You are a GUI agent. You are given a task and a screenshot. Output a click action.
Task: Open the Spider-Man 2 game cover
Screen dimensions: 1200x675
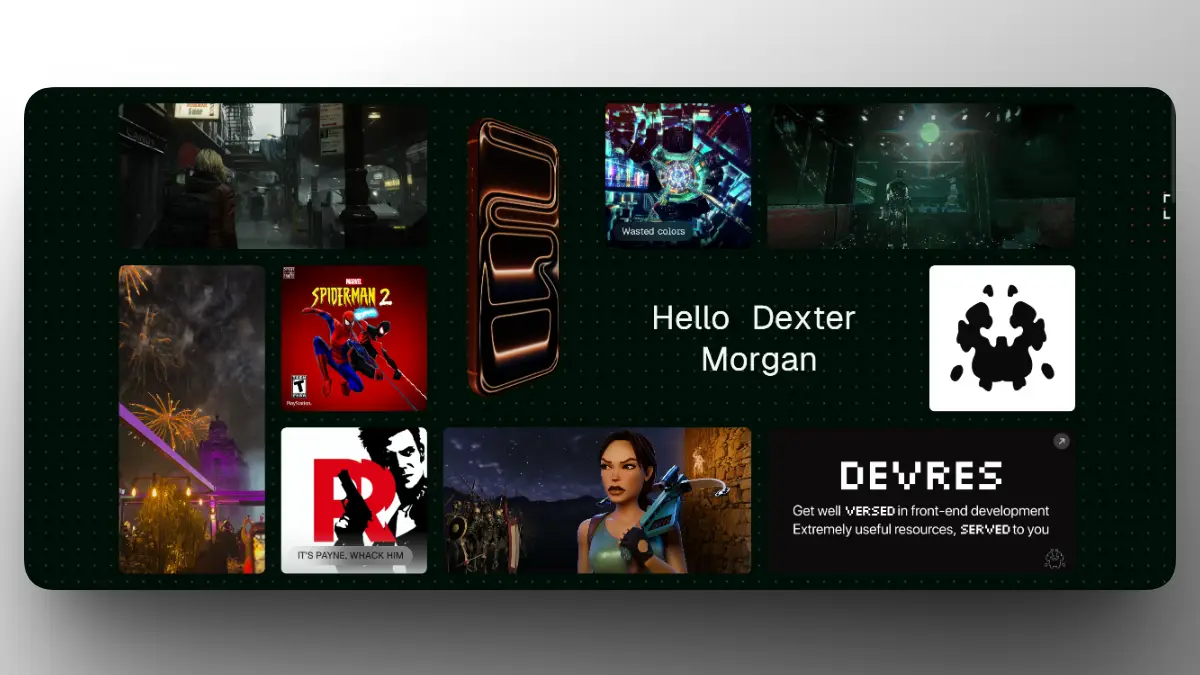[x=354, y=338]
